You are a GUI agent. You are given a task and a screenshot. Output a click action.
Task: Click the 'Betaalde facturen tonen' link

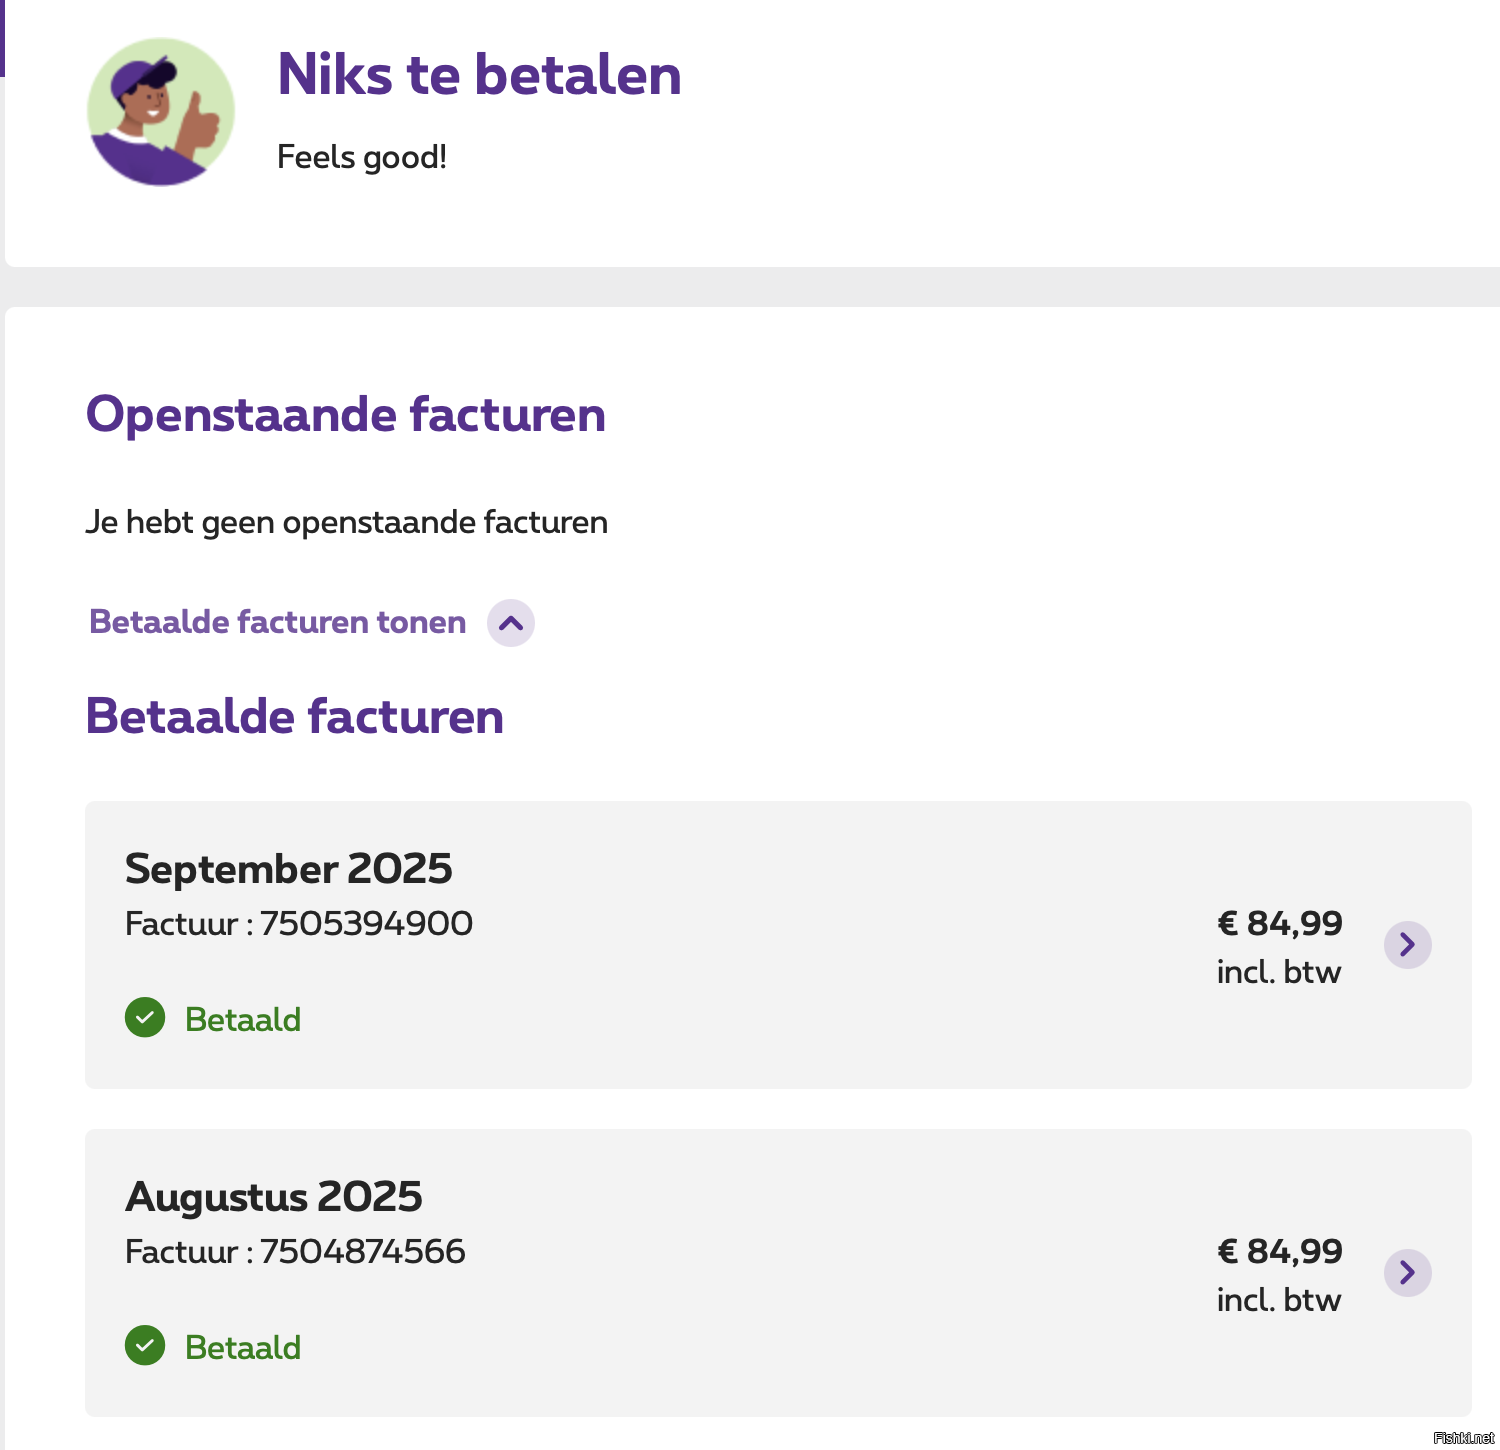(x=278, y=622)
